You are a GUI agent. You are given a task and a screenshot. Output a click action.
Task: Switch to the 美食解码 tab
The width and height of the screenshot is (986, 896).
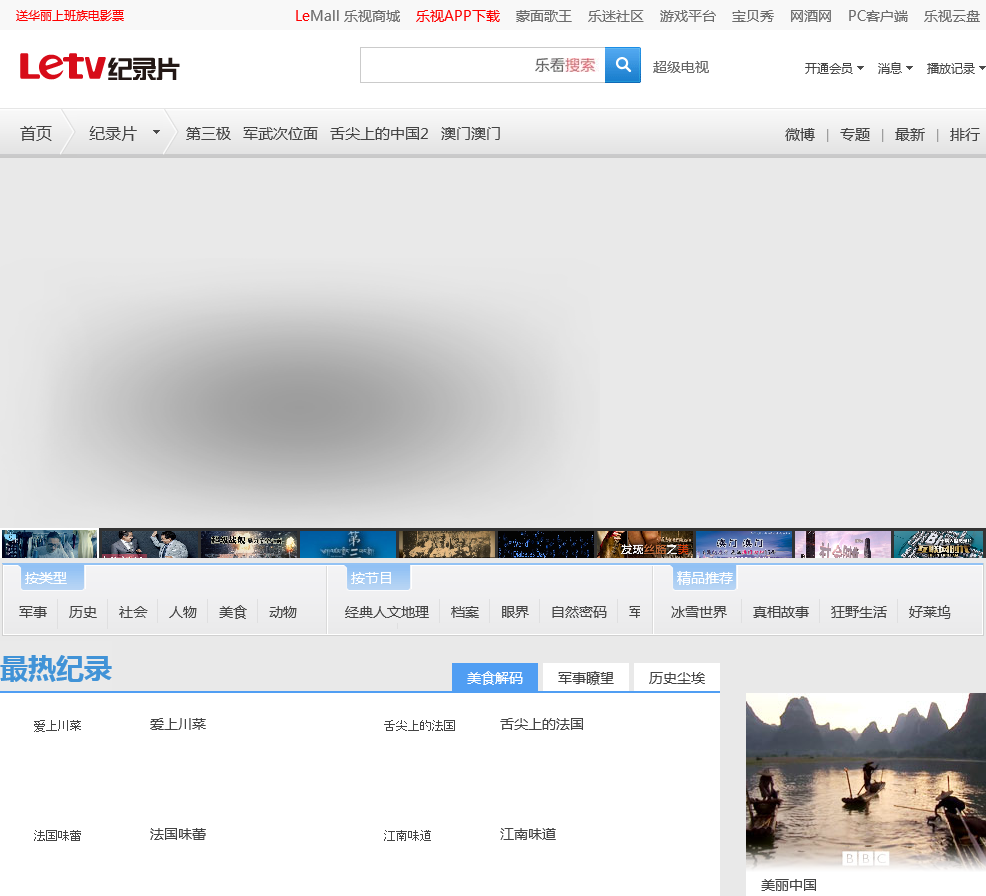click(495, 677)
